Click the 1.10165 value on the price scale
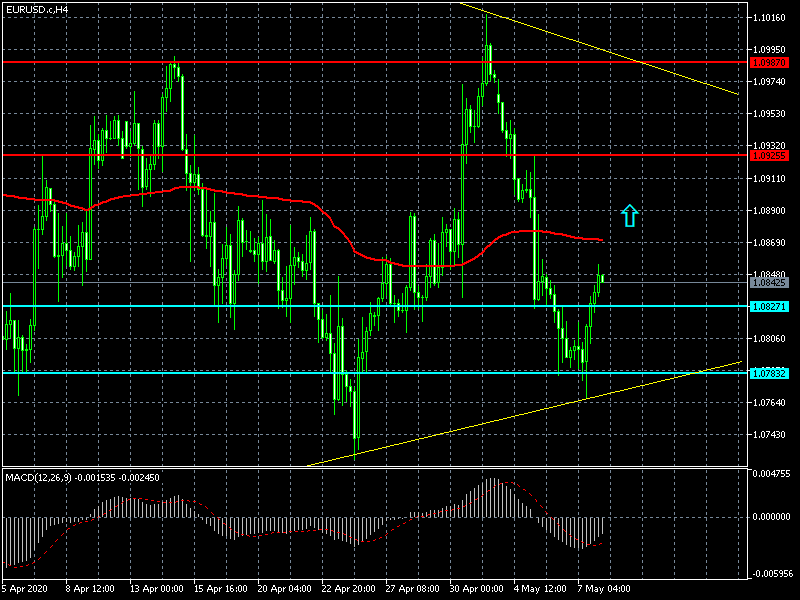Image resolution: width=800 pixels, height=600 pixels. tap(772, 18)
